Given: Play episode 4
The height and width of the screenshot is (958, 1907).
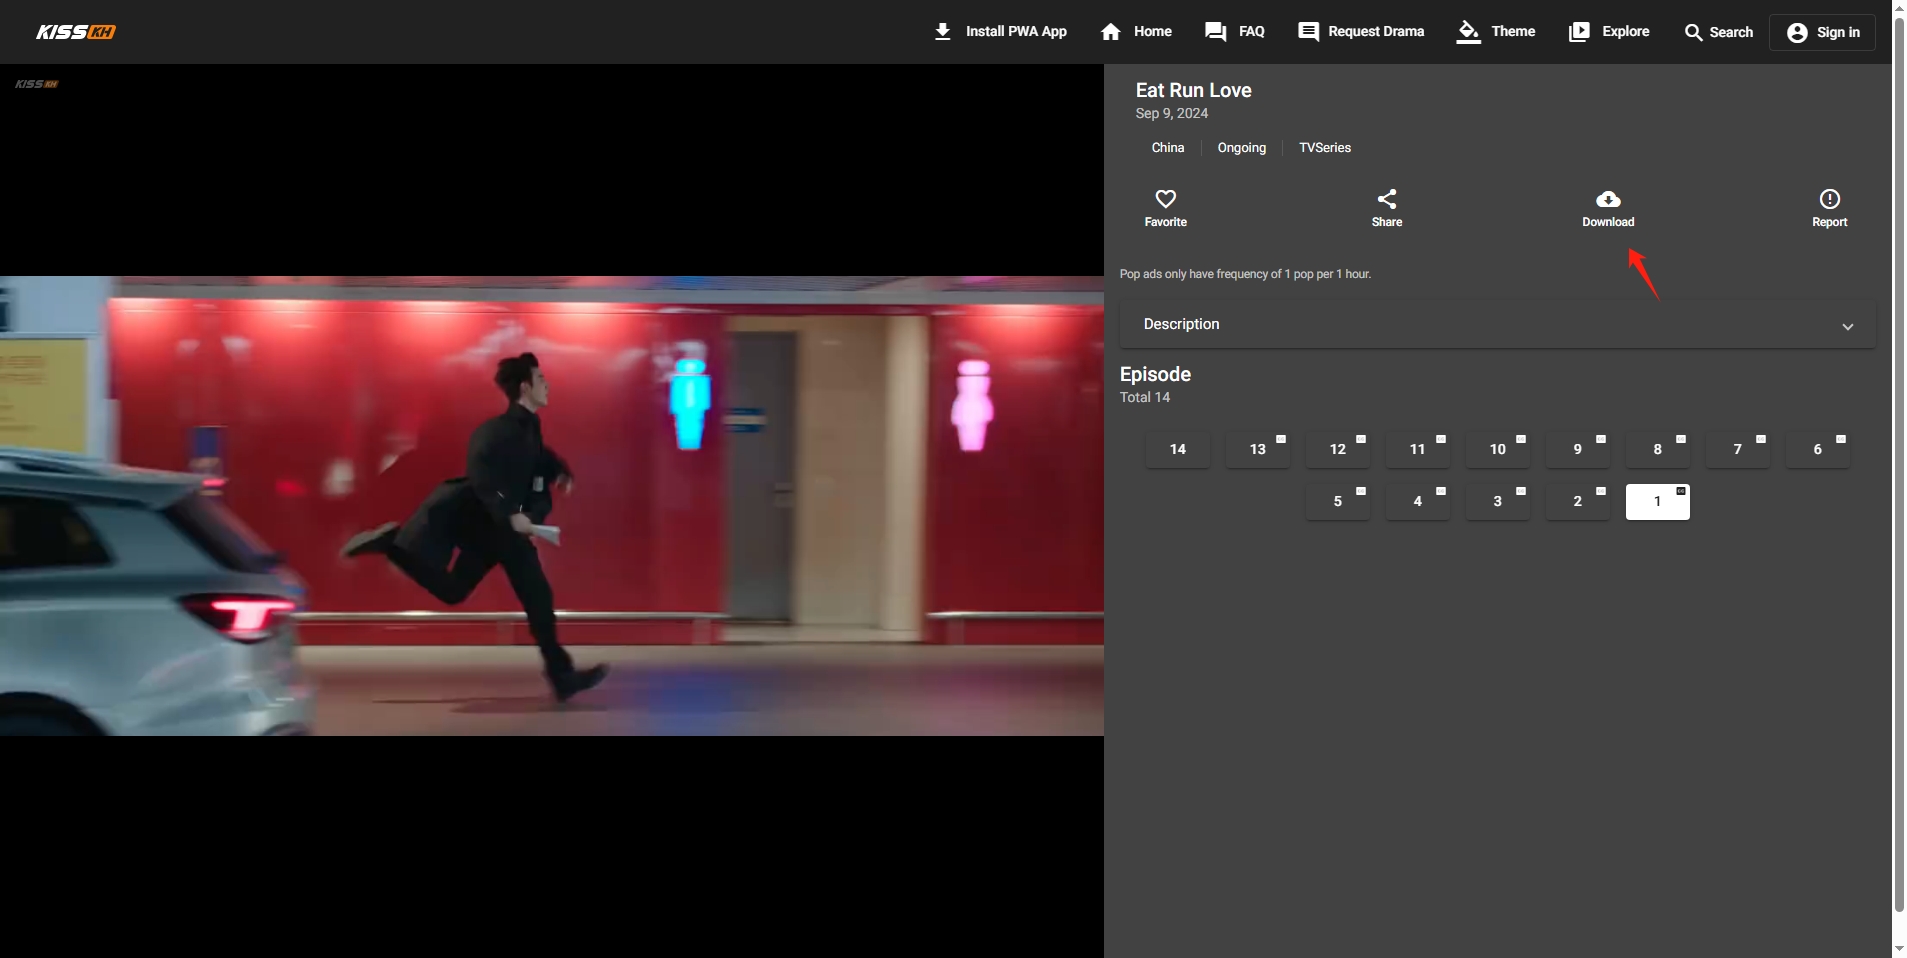Looking at the screenshot, I should [x=1417, y=501].
